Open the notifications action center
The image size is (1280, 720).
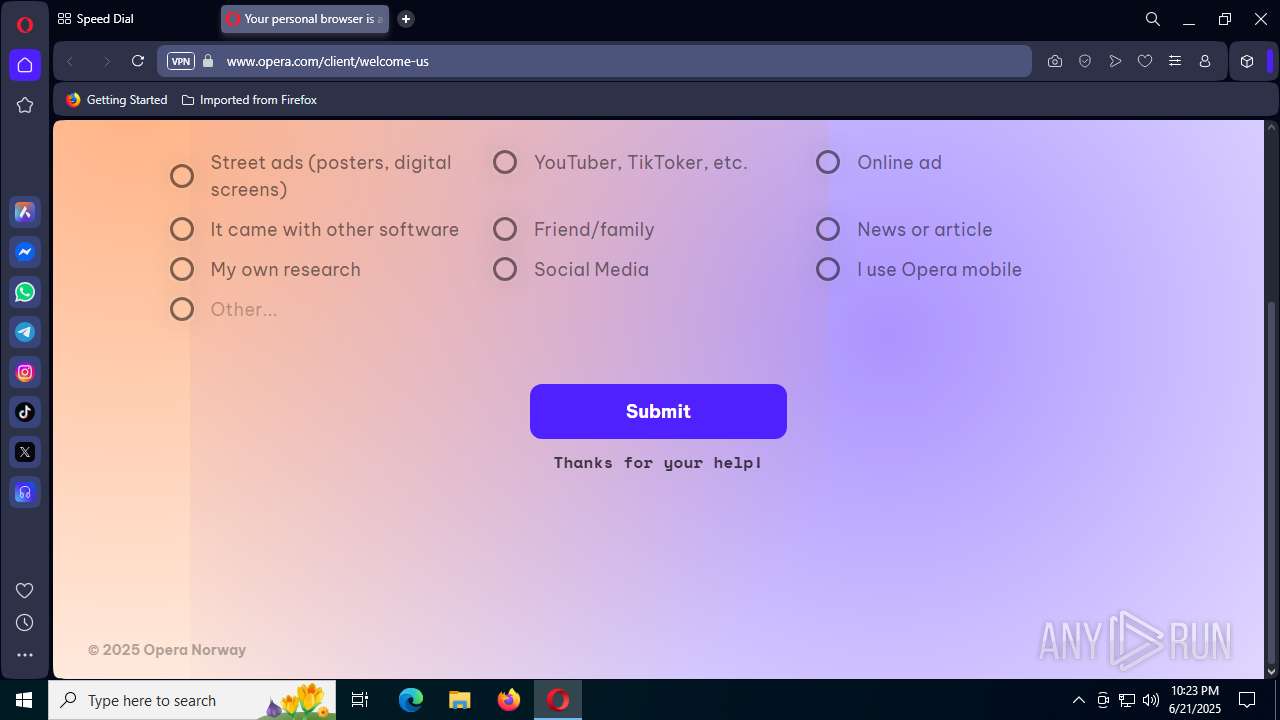1247,700
